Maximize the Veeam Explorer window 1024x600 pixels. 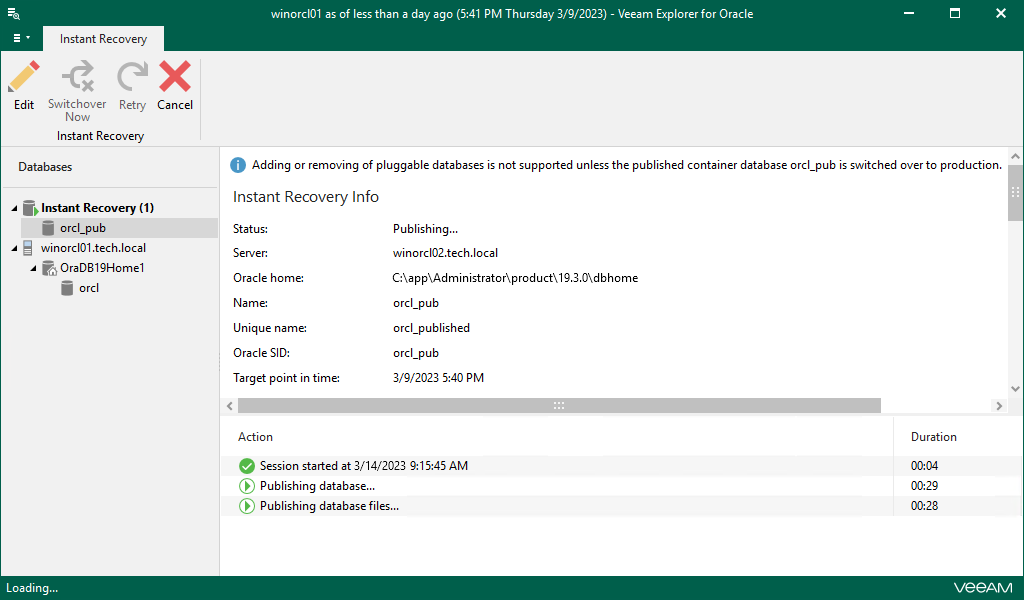955,13
